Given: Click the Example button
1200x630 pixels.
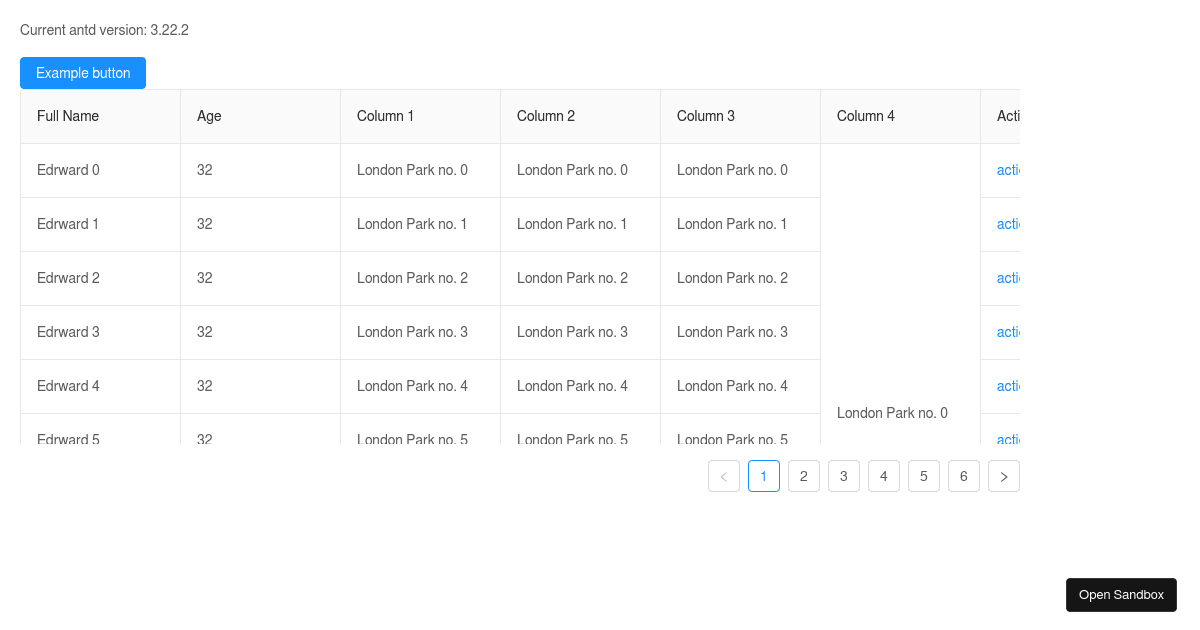Looking at the screenshot, I should tap(82, 72).
